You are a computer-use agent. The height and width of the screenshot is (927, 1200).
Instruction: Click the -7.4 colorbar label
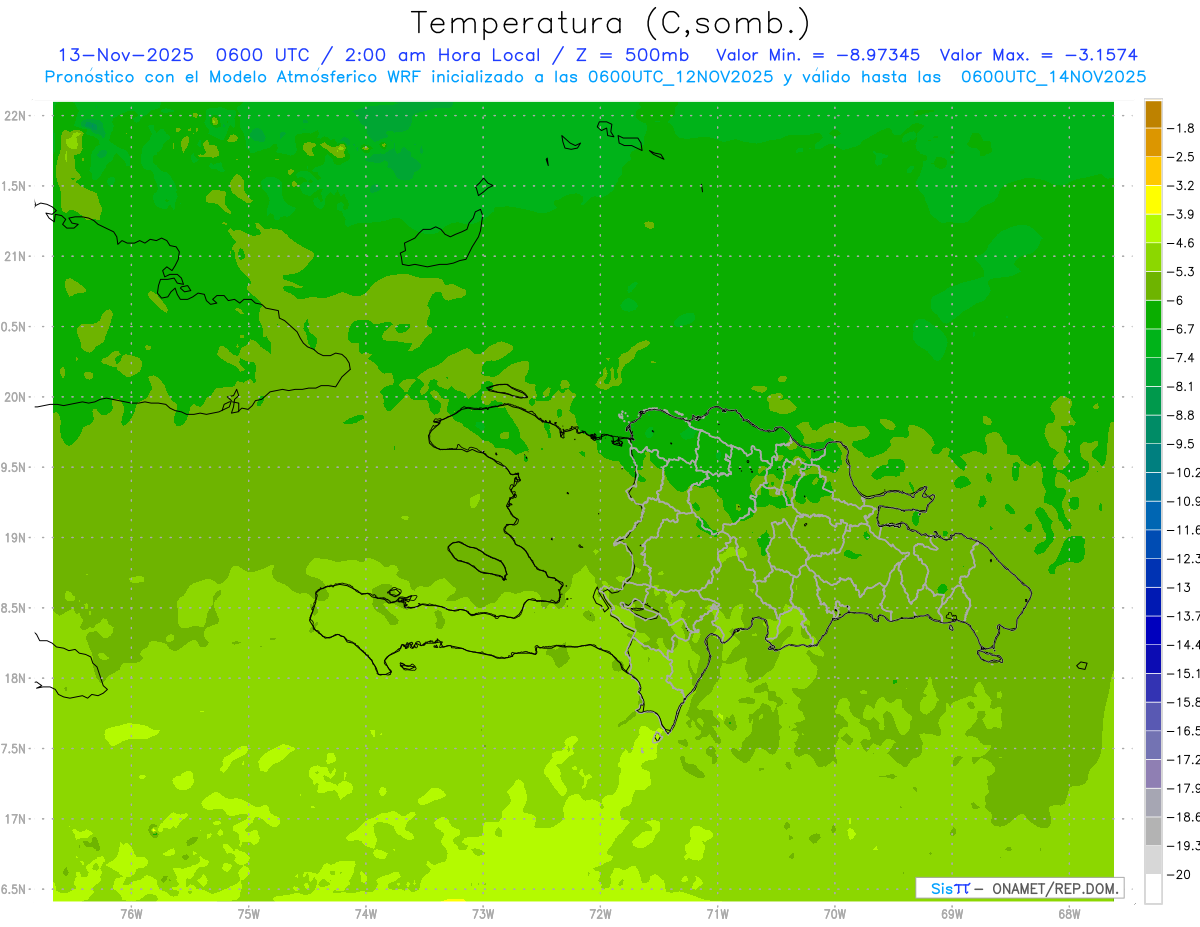coord(1182,358)
